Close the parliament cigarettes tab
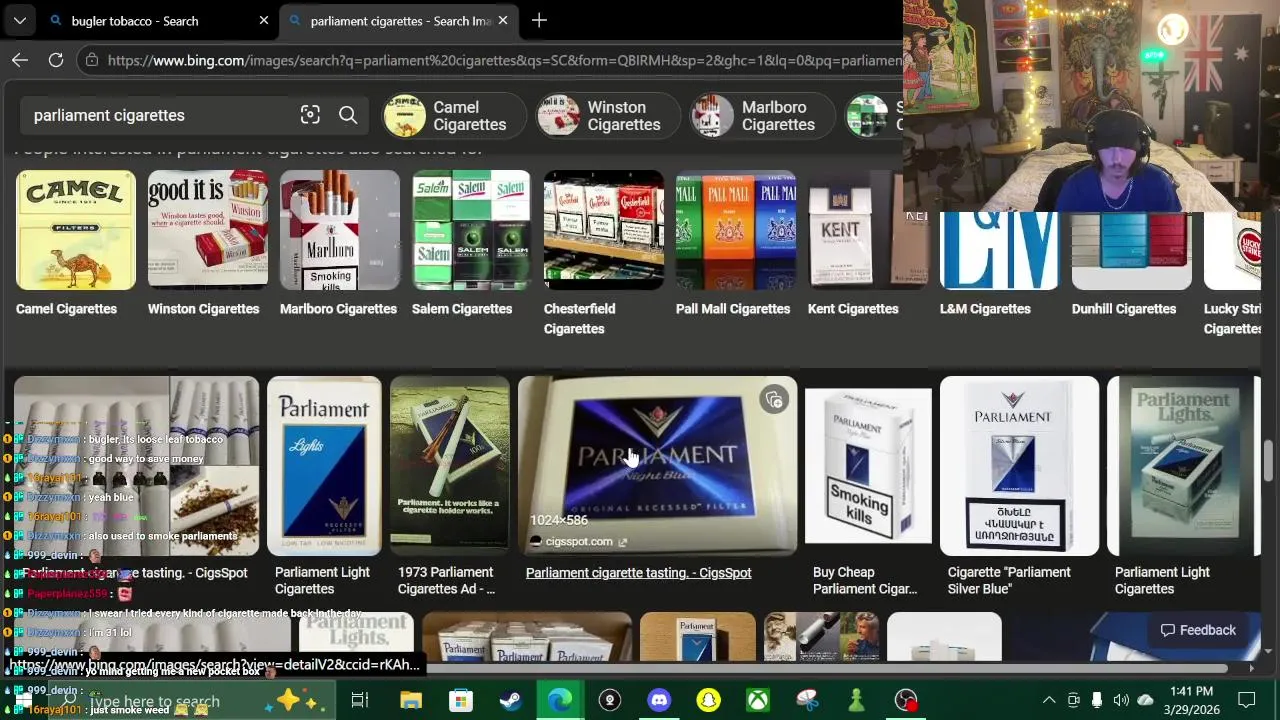 [x=503, y=20]
